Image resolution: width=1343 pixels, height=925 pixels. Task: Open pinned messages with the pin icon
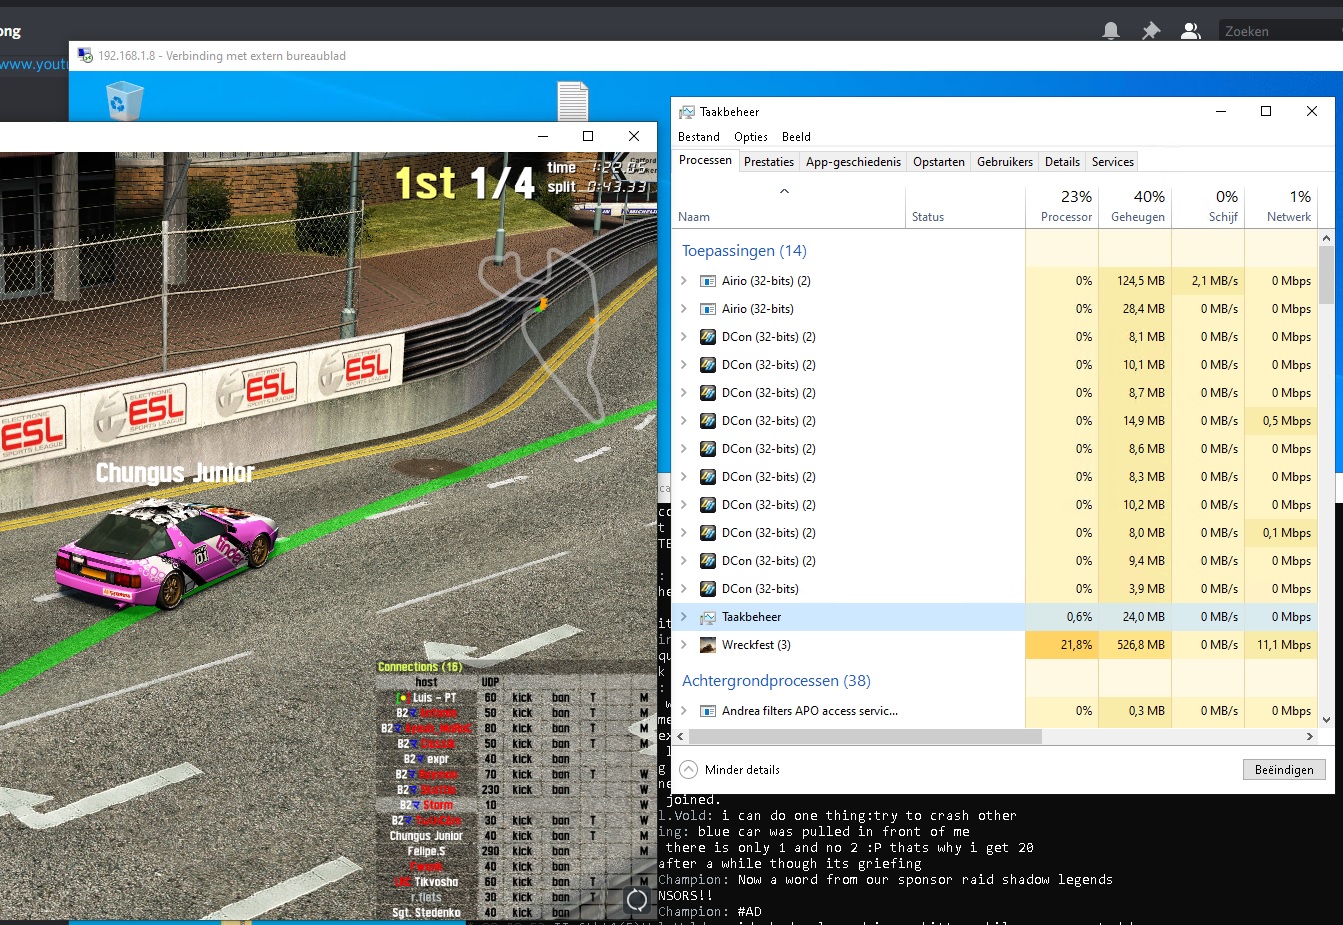tap(1151, 31)
